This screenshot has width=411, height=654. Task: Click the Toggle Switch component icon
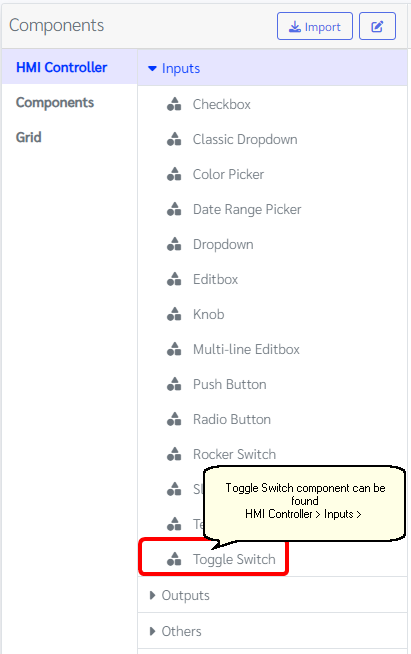click(174, 559)
